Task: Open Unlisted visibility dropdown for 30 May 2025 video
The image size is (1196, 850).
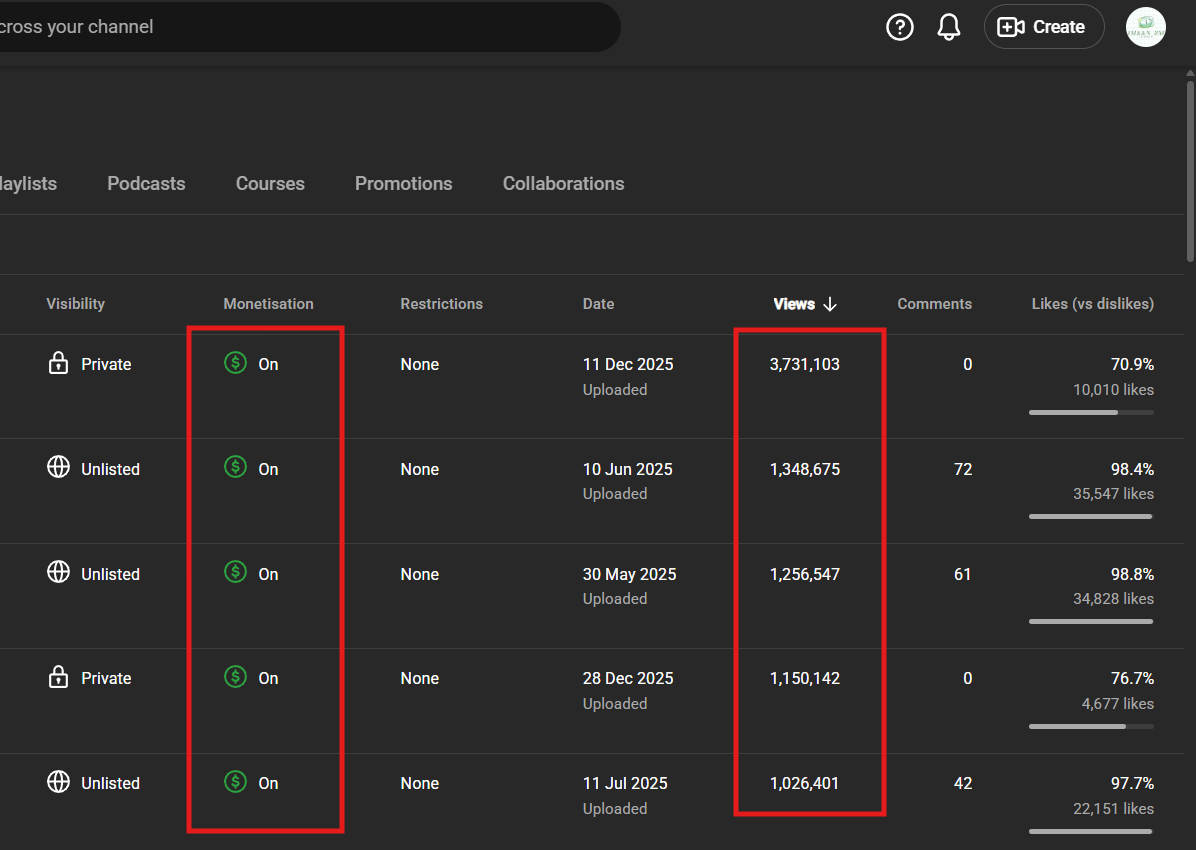Action: pyautogui.click(x=110, y=574)
